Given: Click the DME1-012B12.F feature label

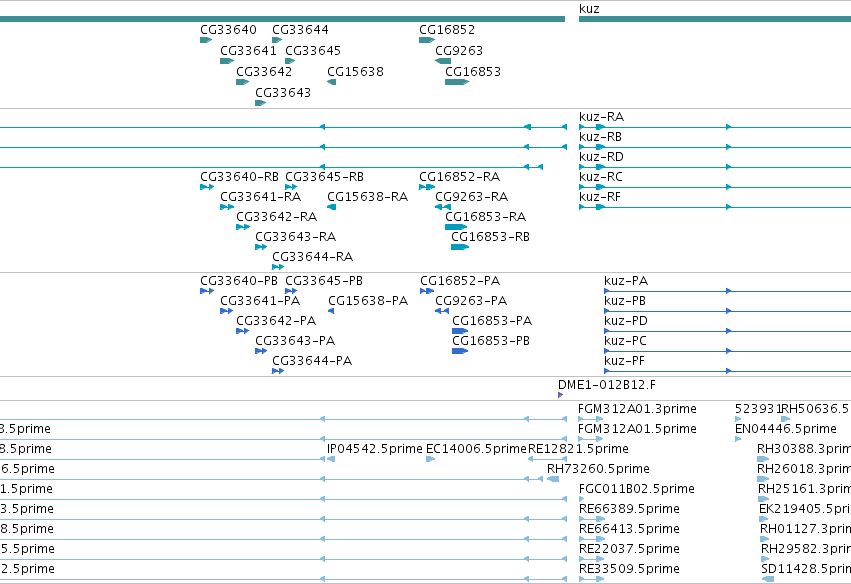Looking at the screenshot, I should [x=607, y=385].
